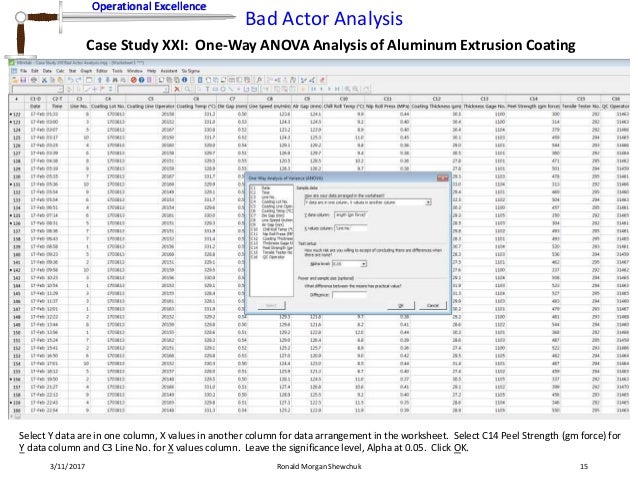The height and width of the screenshot is (479, 638).
Task: Click the Undo arrow icon
Action: pyautogui.click(x=70, y=80)
